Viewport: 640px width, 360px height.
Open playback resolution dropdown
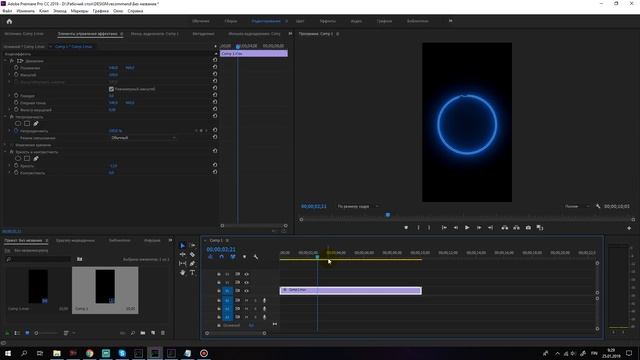[x=576, y=207]
